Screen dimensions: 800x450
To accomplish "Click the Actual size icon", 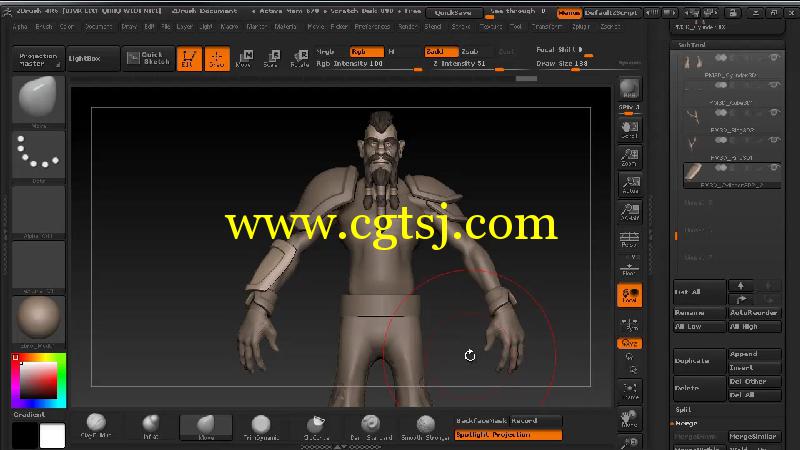I will coord(630,185).
